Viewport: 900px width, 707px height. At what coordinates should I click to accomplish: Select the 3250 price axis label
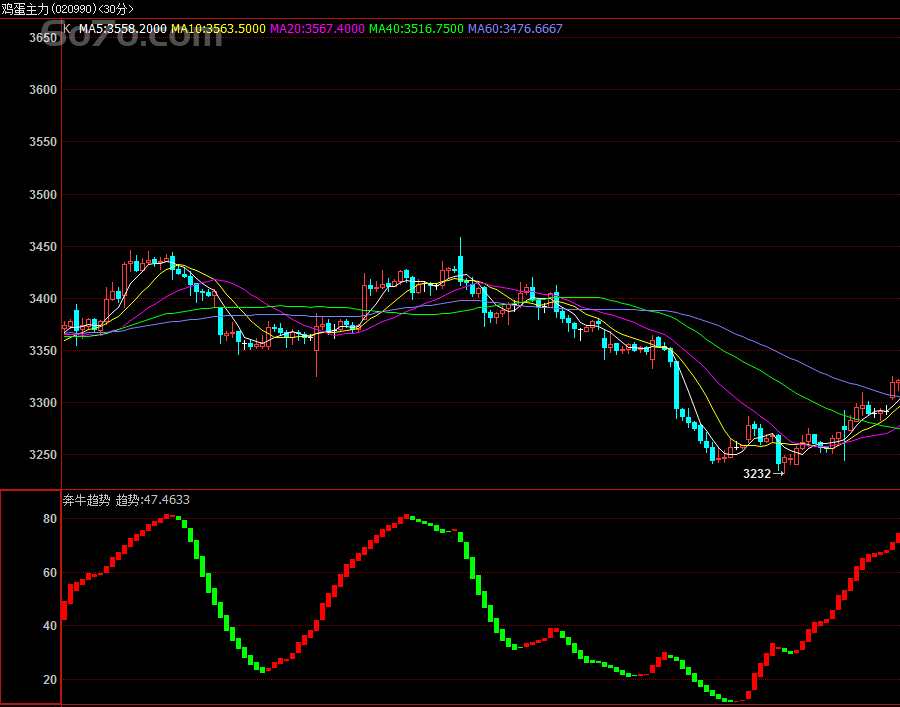tap(43, 454)
